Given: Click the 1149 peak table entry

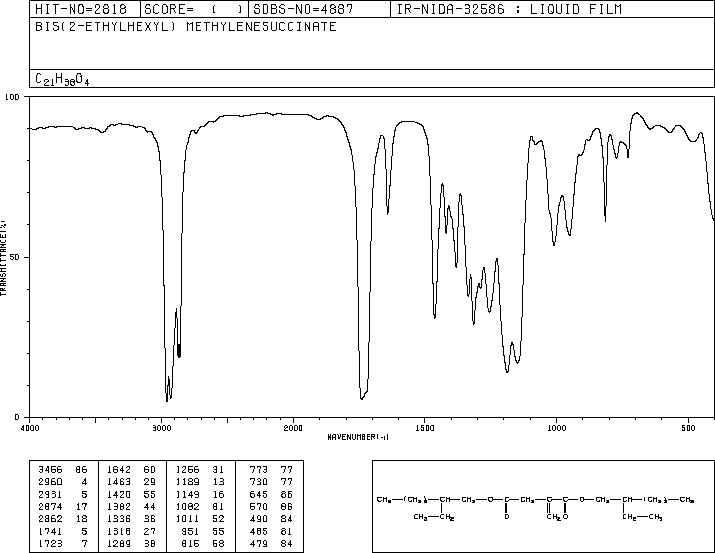Looking at the screenshot, I should pos(200,494).
